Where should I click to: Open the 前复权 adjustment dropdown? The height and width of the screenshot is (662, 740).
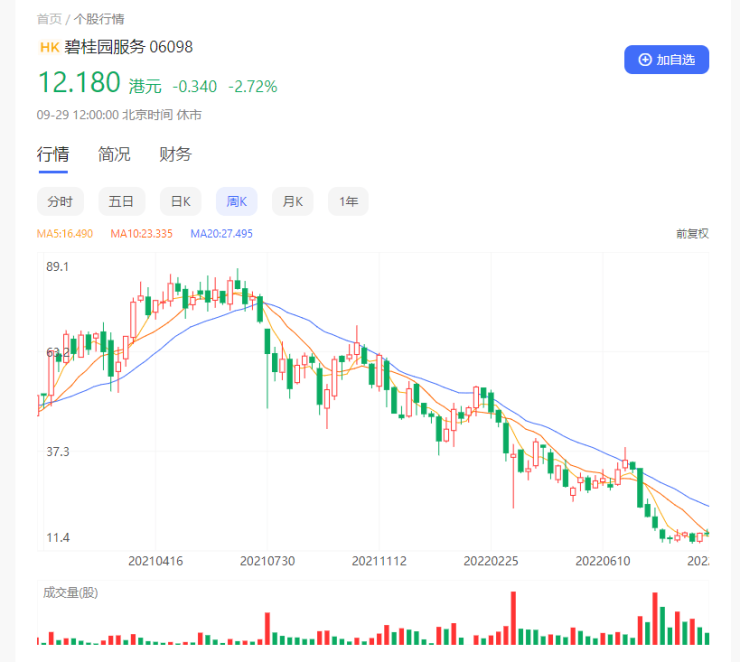(x=692, y=233)
